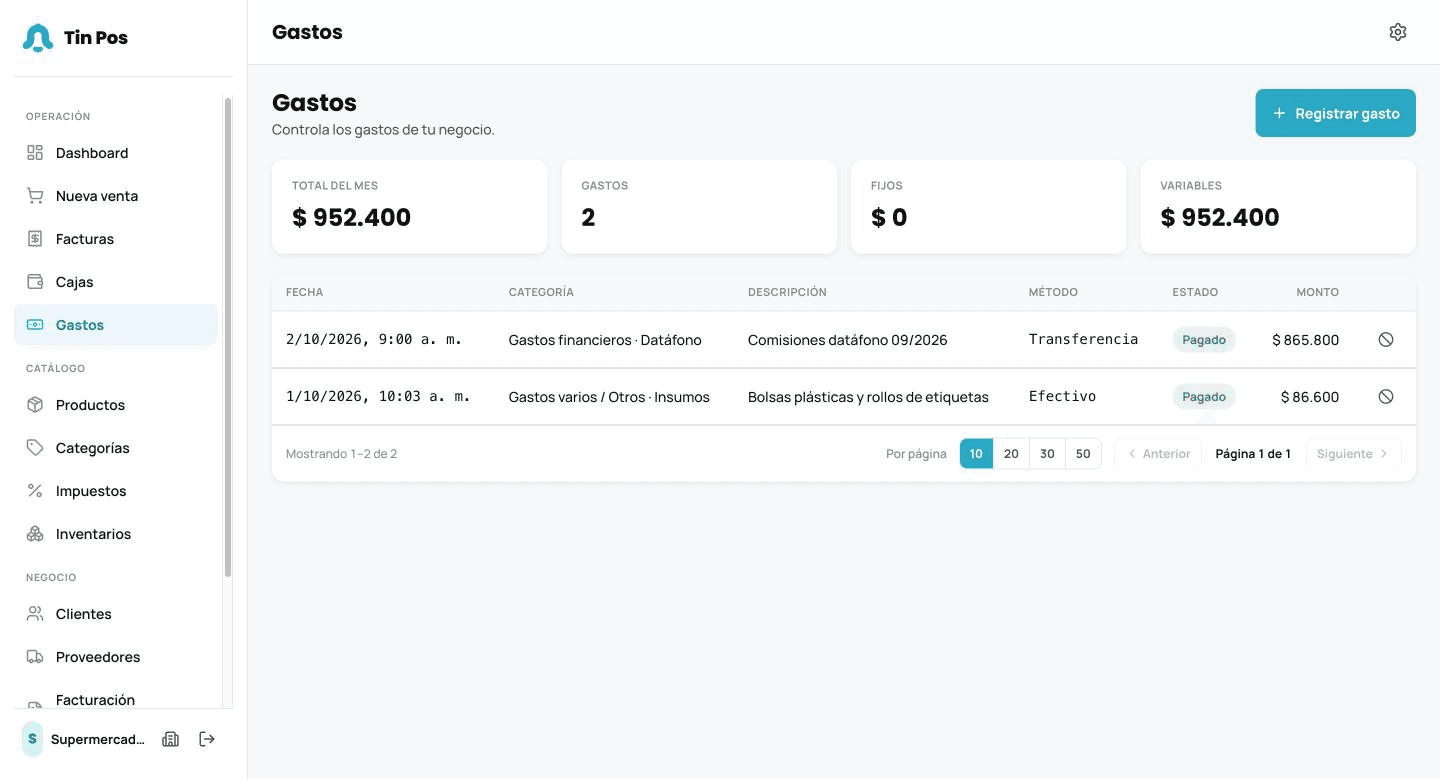Click the Gastos banknote icon

(35, 325)
